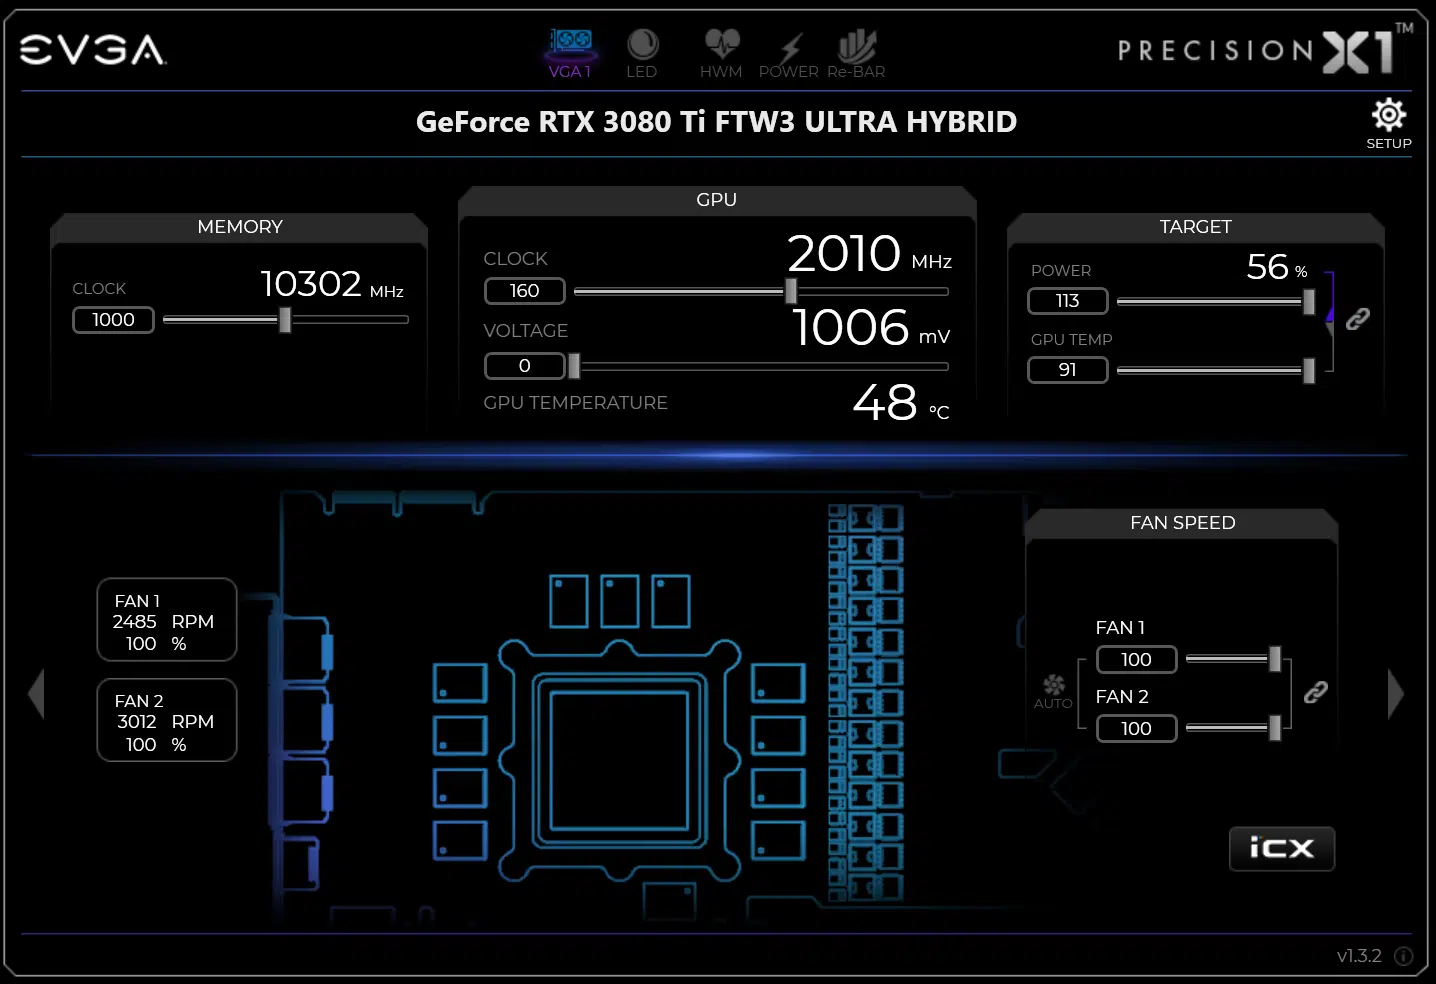The height and width of the screenshot is (984, 1436).
Task: Click the voltage offset field 0
Action: point(525,366)
